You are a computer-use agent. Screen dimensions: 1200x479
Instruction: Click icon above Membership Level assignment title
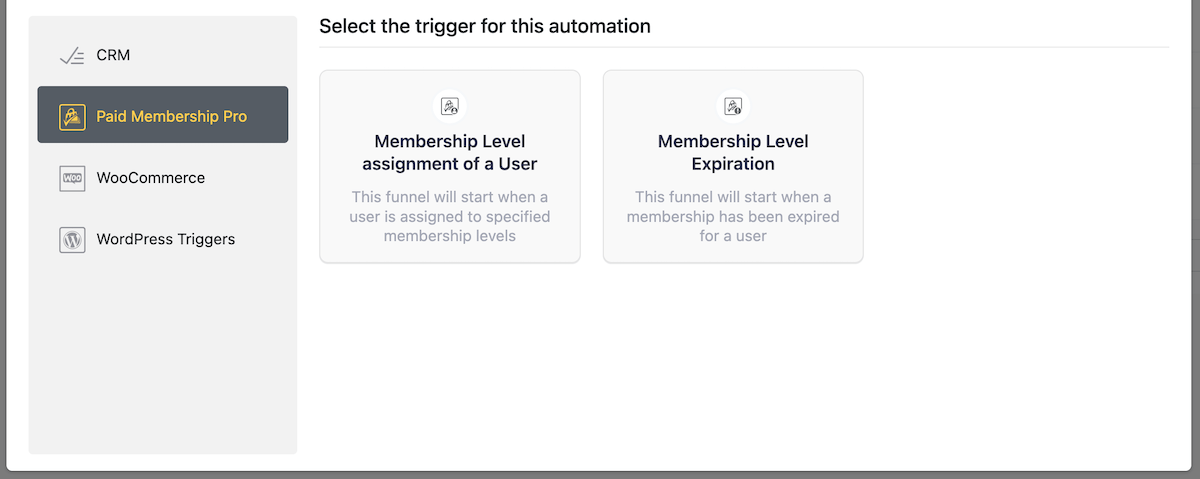point(450,106)
